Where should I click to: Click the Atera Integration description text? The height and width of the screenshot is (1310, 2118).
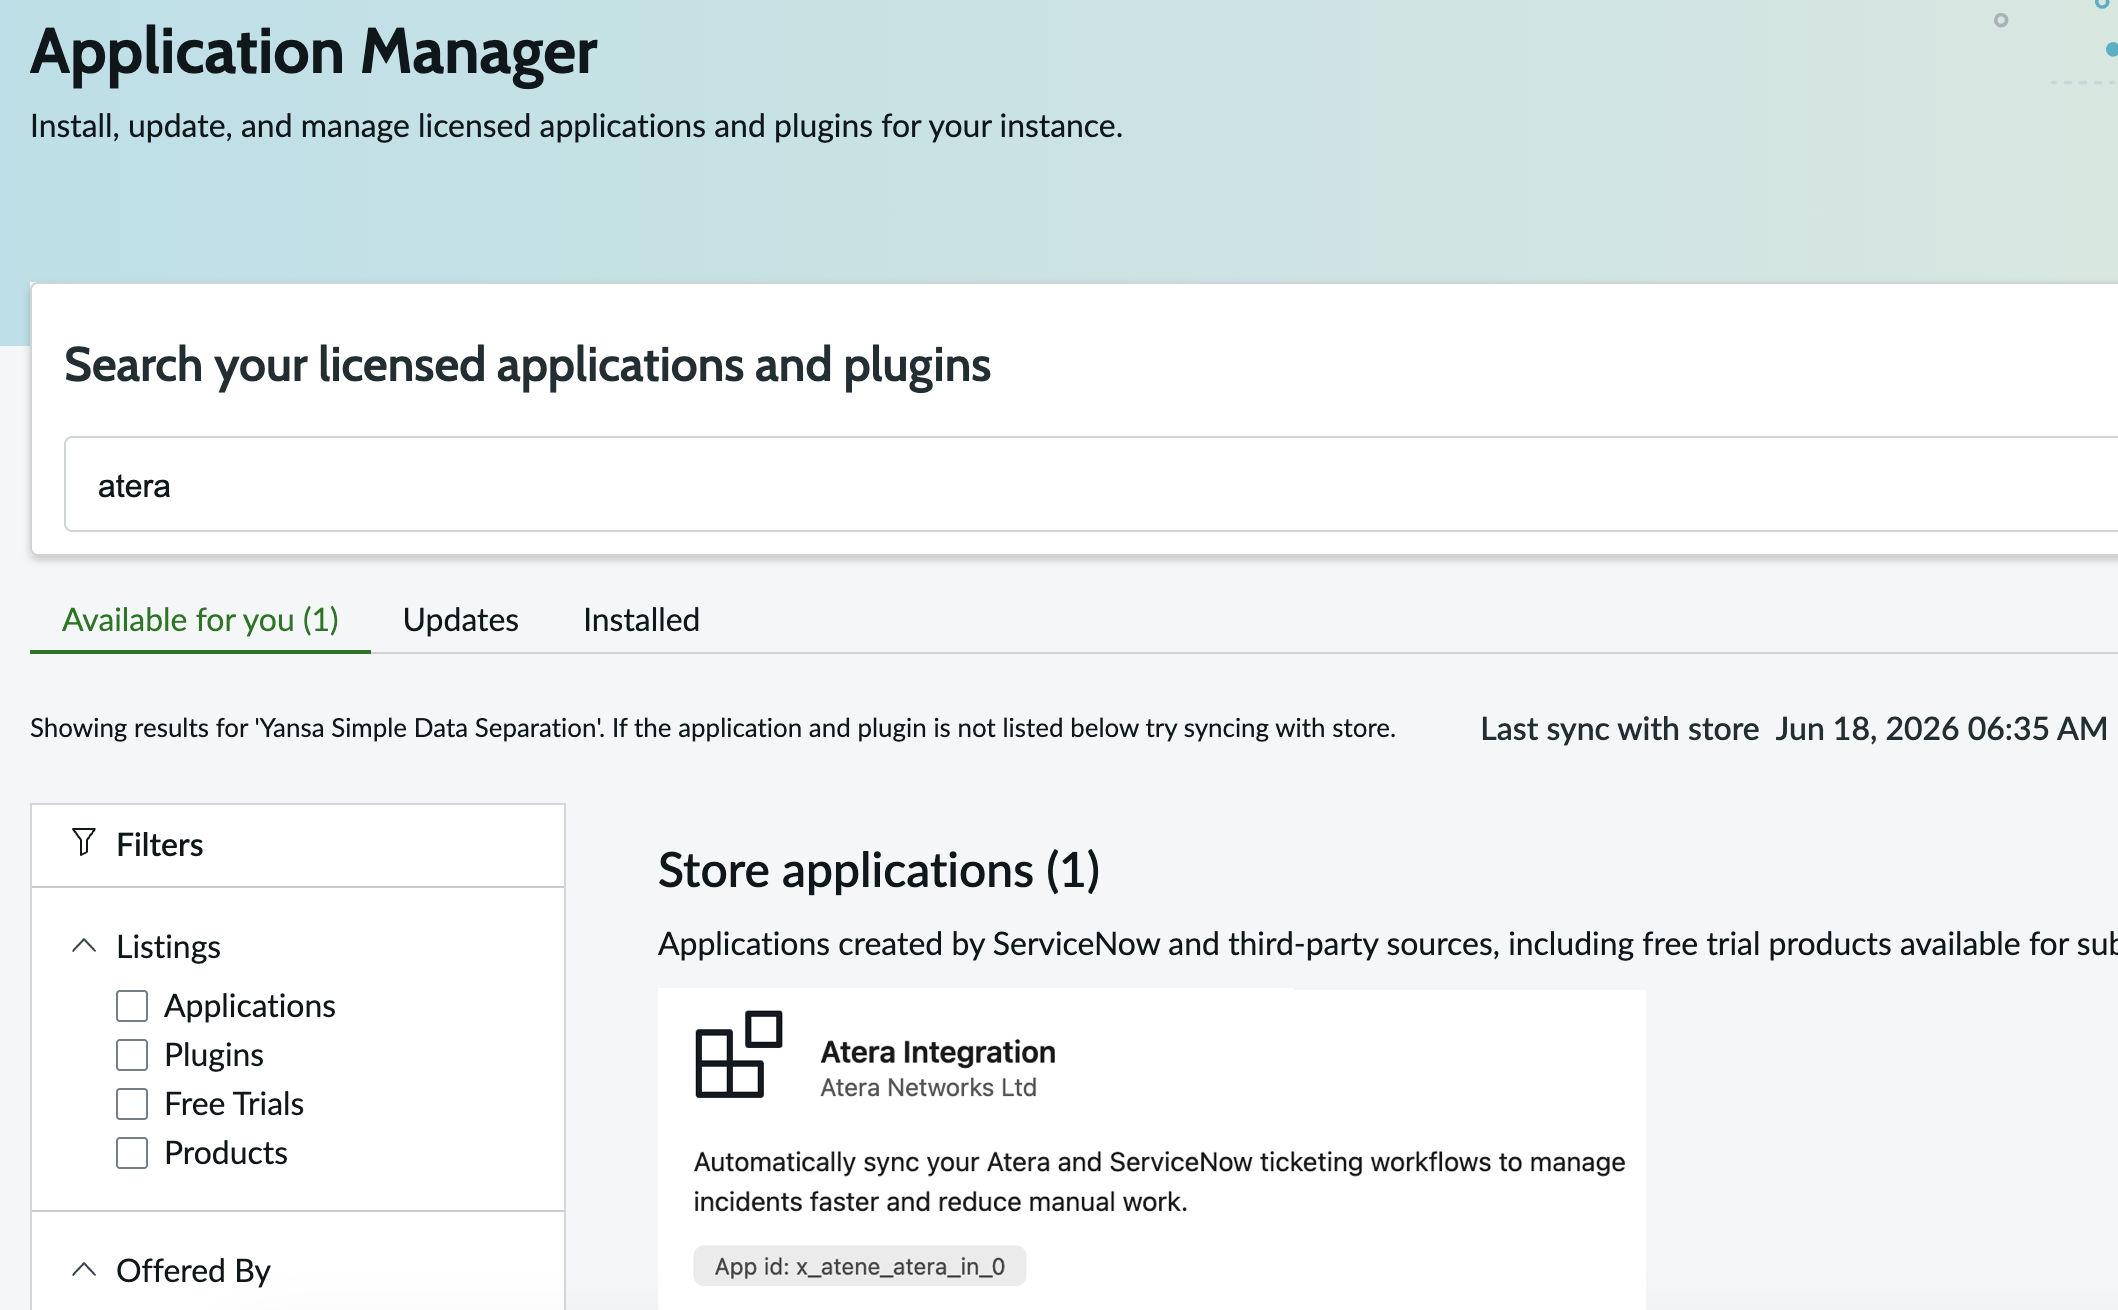click(1159, 1182)
